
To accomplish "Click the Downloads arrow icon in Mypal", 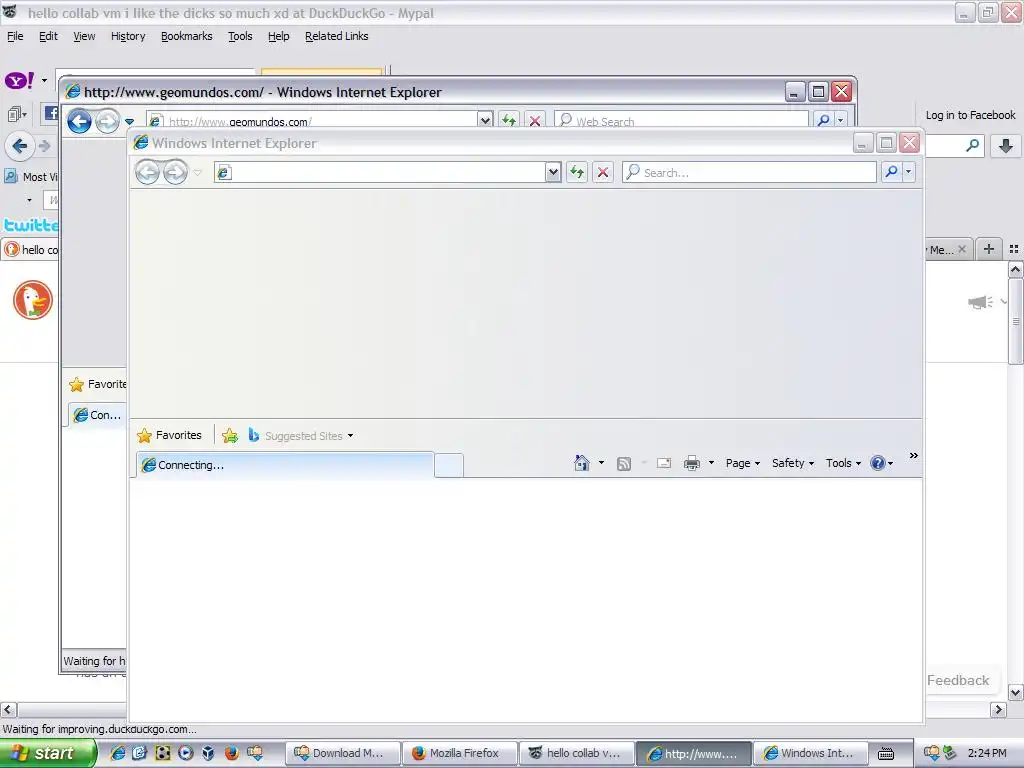I will click(1006, 146).
